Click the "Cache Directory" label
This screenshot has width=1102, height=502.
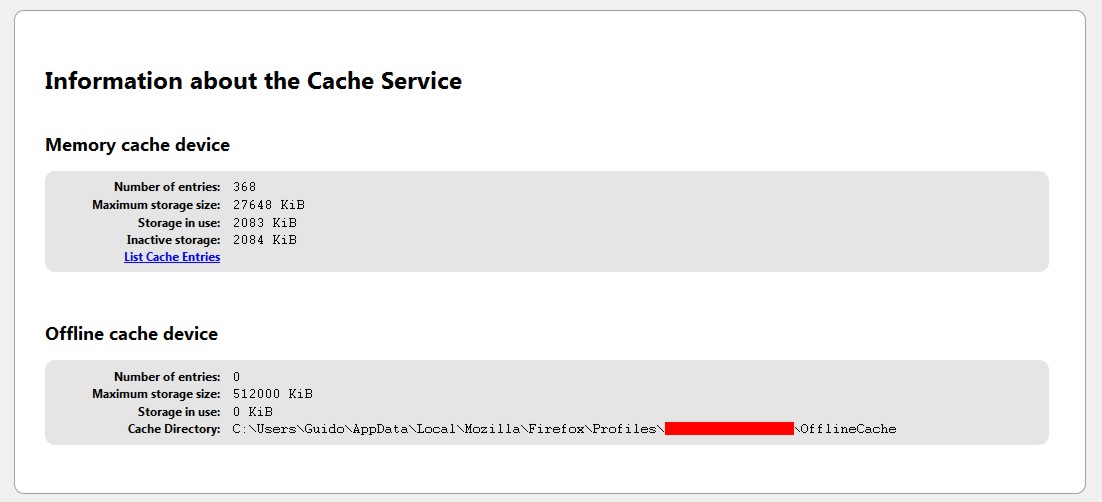[x=174, y=429]
